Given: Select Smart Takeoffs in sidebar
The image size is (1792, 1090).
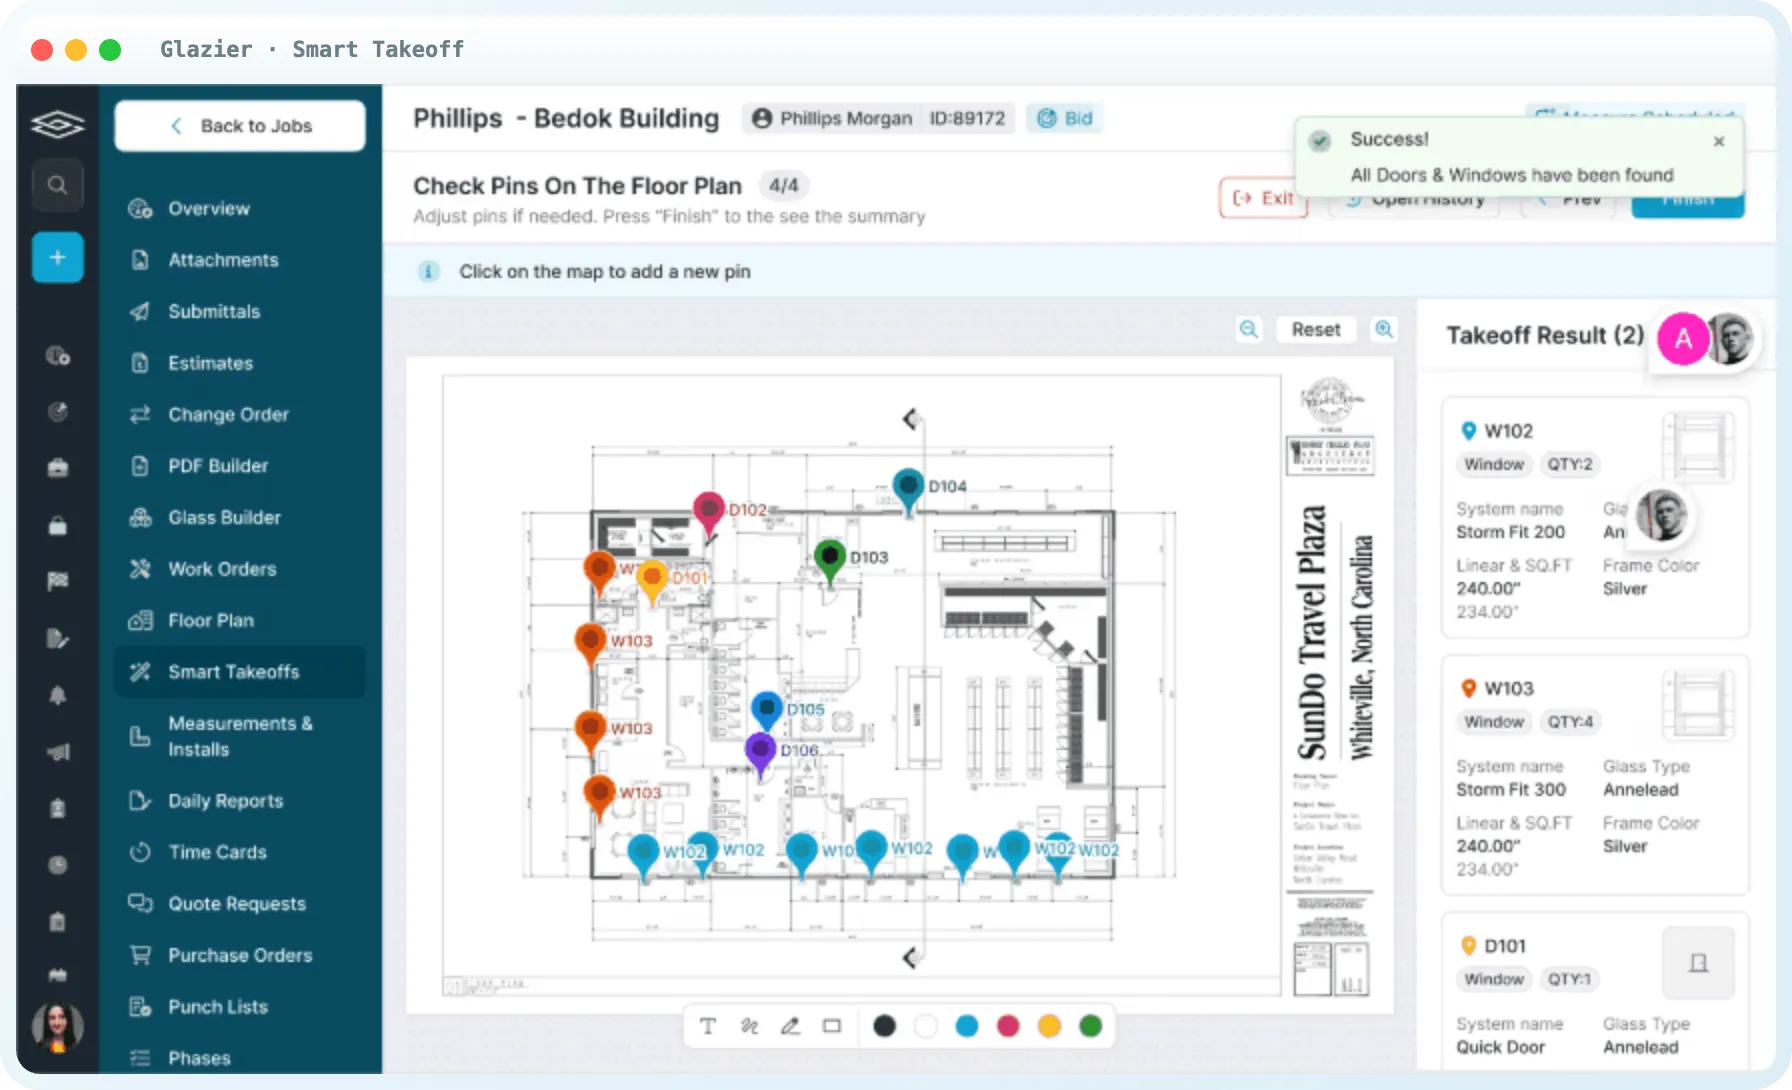Looking at the screenshot, I should pos(240,672).
